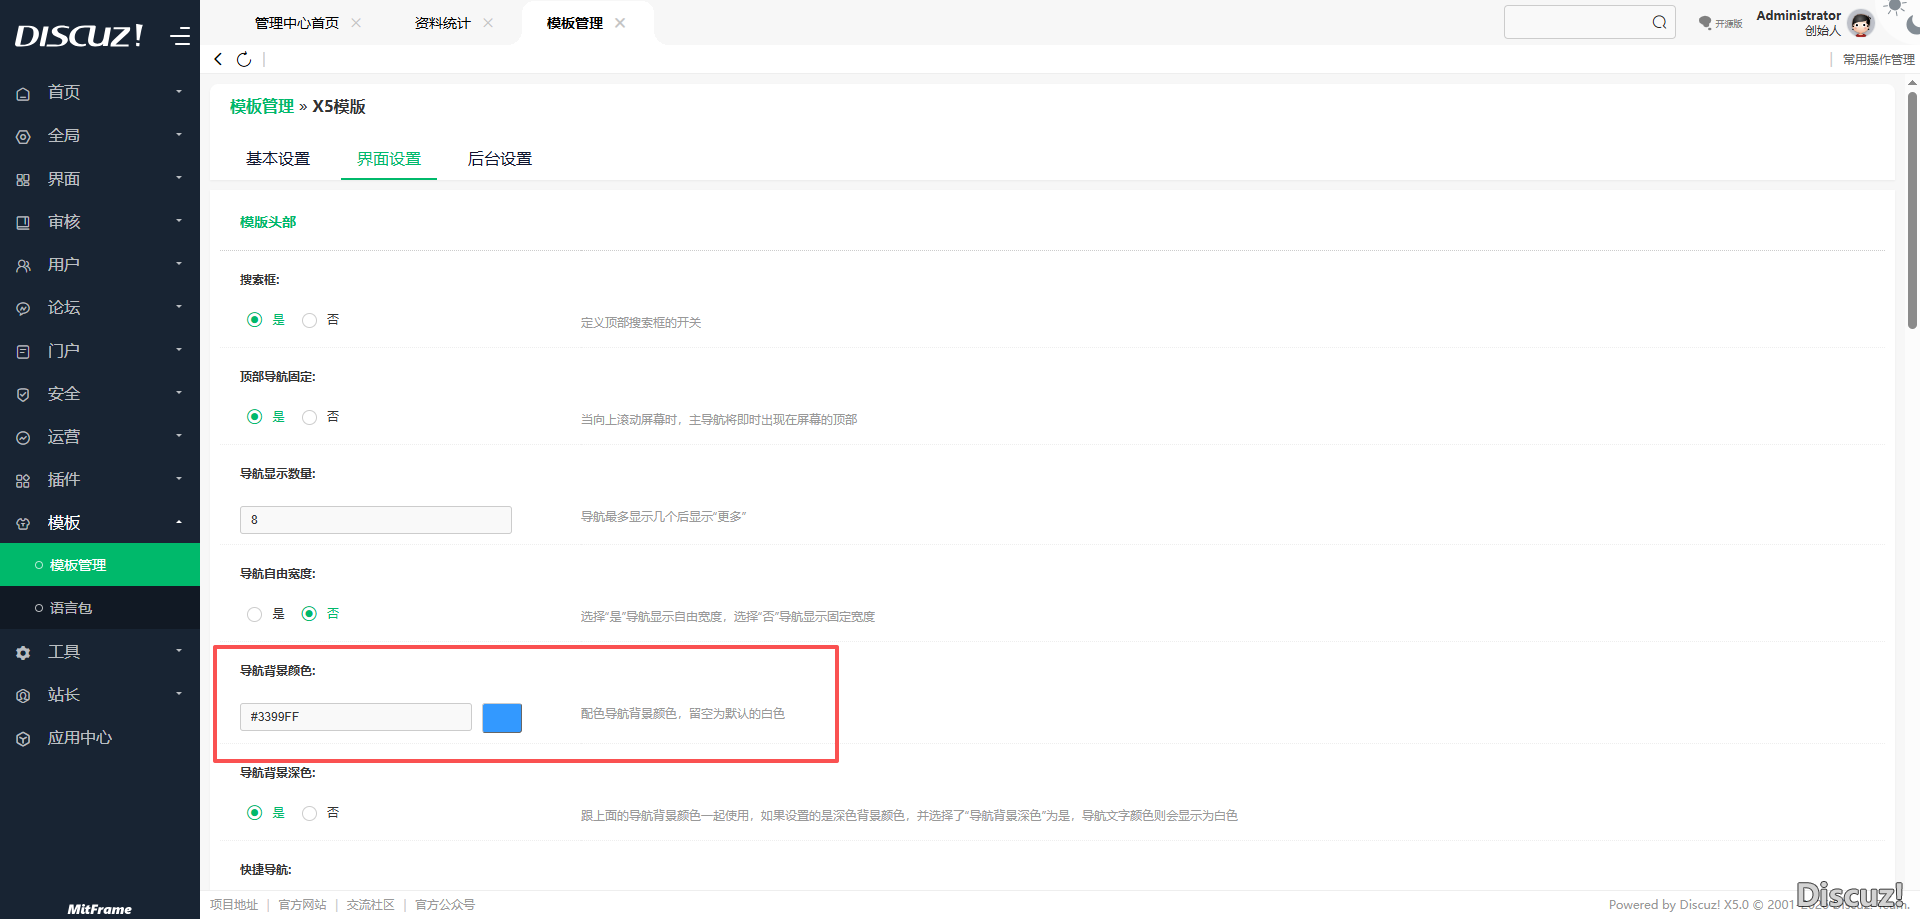Screen dimensions: 1920x919
Task: Expand the 插件 sidebar section
Action: pyautogui.click(x=100, y=480)
